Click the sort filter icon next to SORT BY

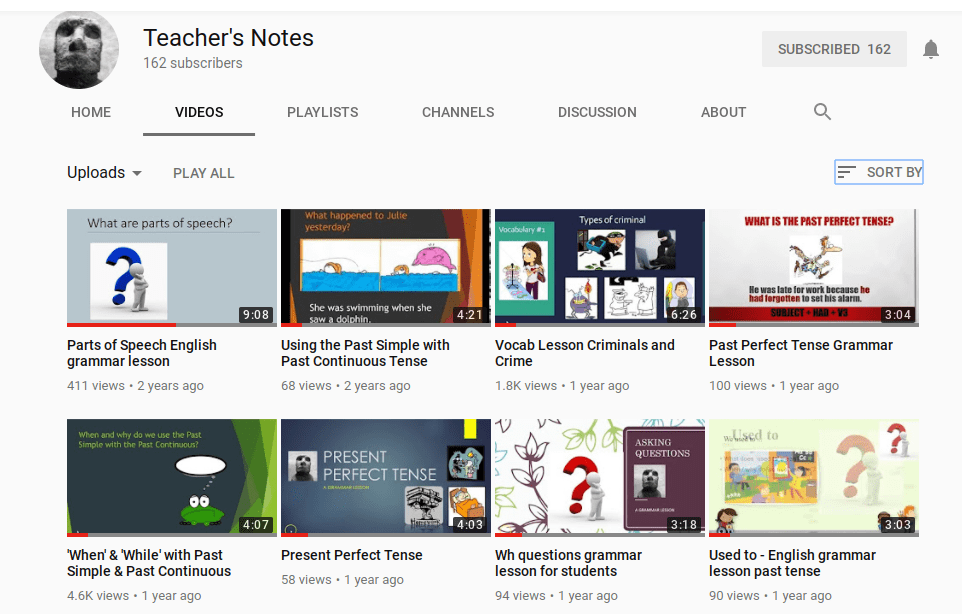coord(846,171)
